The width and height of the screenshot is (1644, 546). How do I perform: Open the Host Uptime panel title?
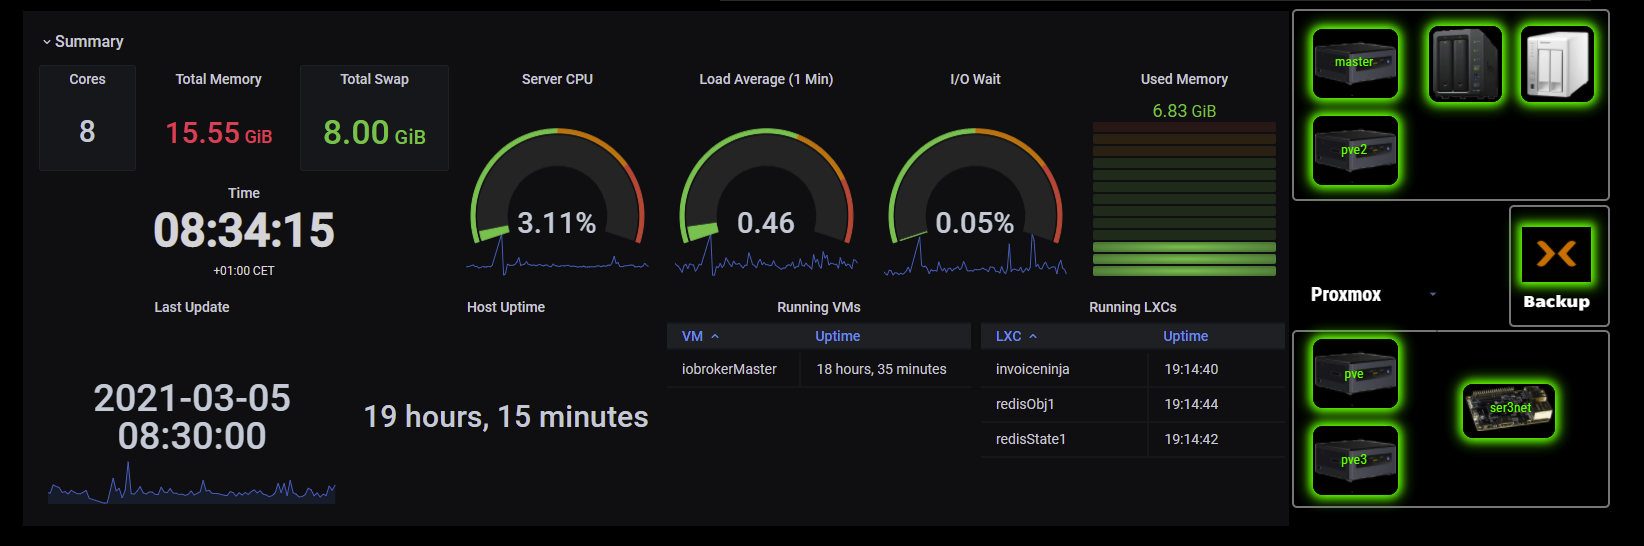click(x=506, y=307)
